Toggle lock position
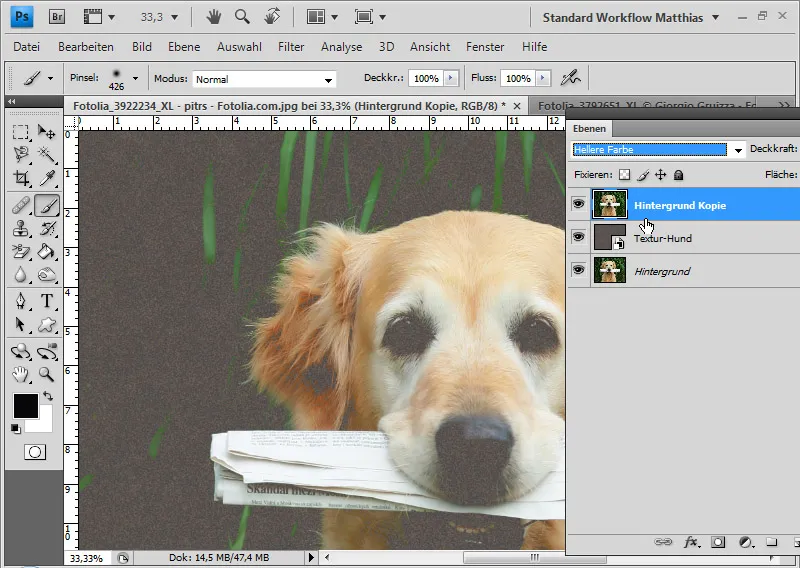Image resolution: width=800 pixels, height=568 pixels. pos(661,175)
